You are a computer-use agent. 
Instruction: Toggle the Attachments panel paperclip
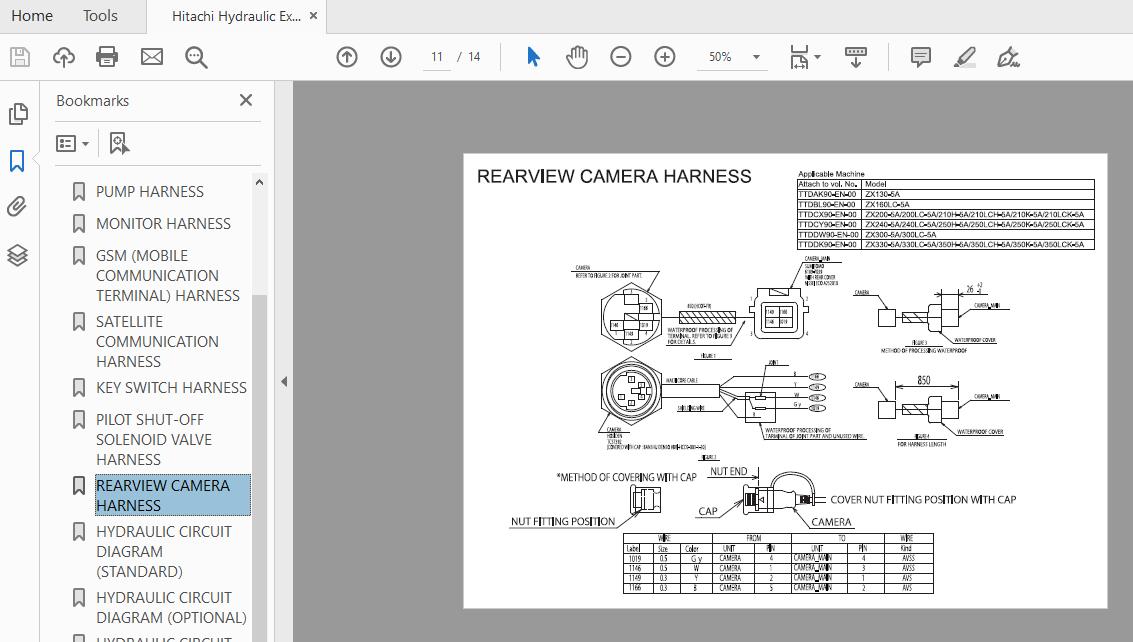(x=17, y=207)
